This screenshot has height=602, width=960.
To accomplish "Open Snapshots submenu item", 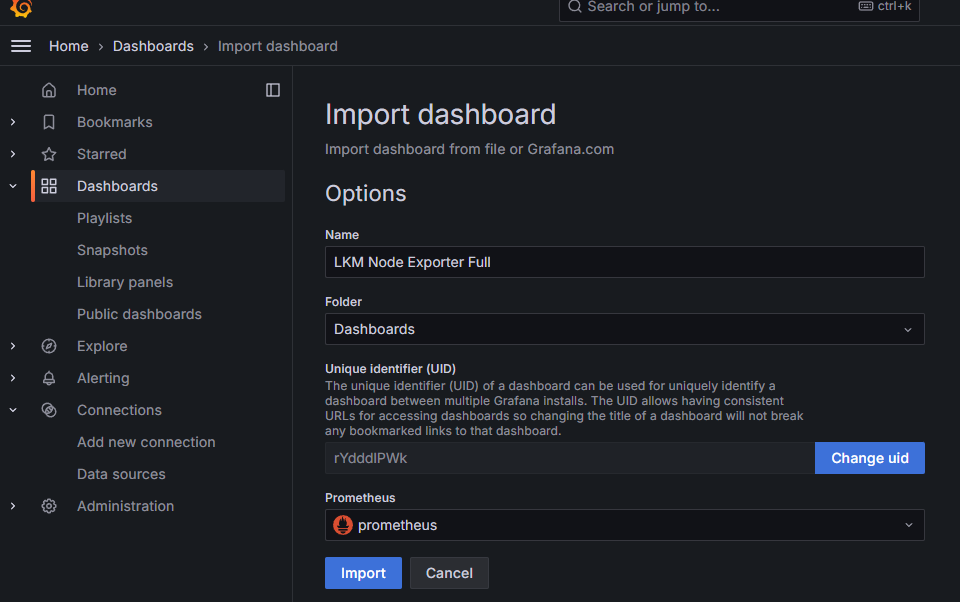I will pyautogui.click(x=112, y=250).
